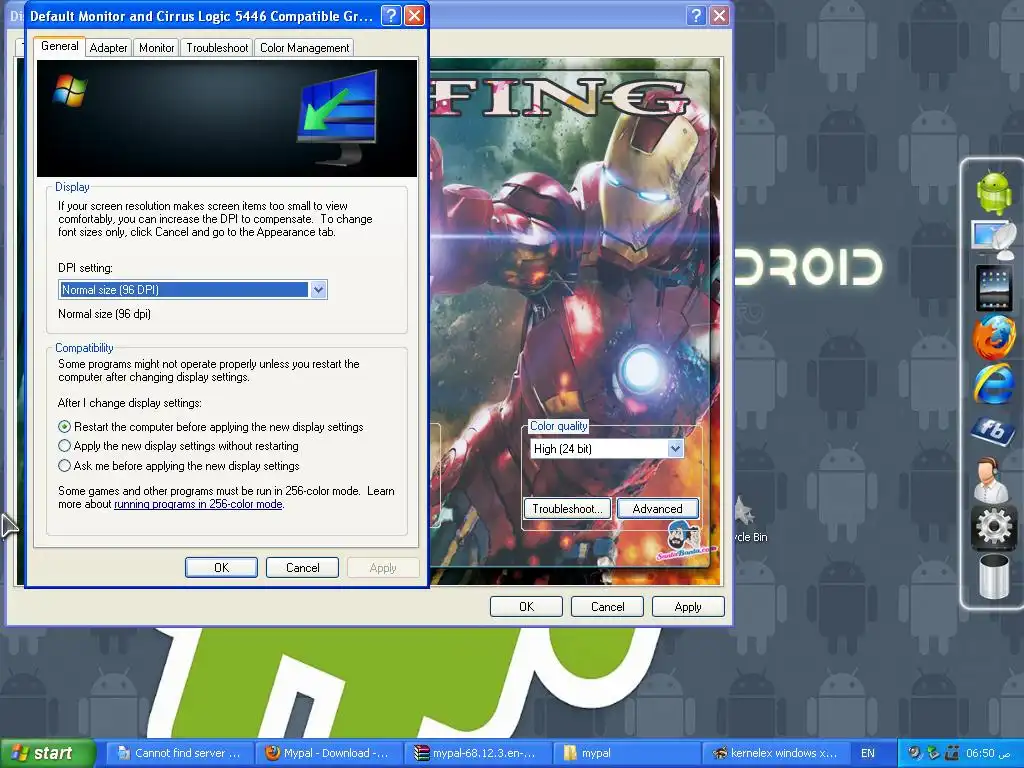1024x768 pixels.
Task: Switch to the kernelex windows taskbar item
Action: point(775,753)
